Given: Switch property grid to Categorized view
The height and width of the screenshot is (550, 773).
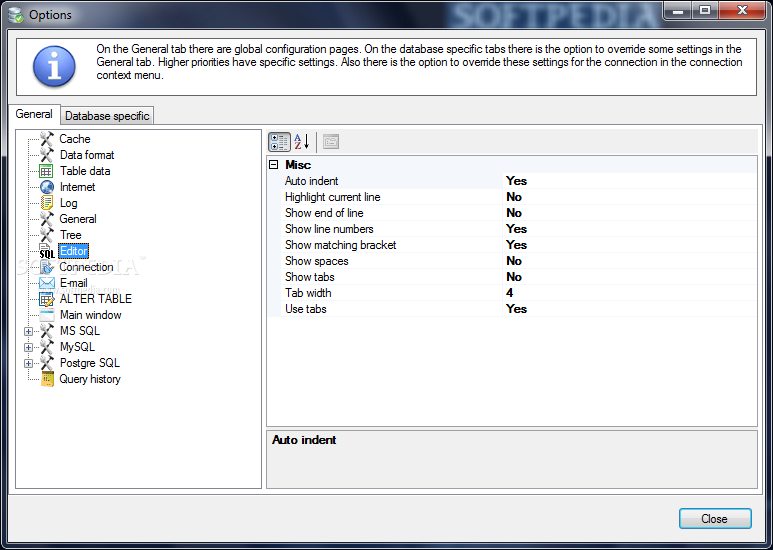Looking at the screenshot, I should 279,142.
